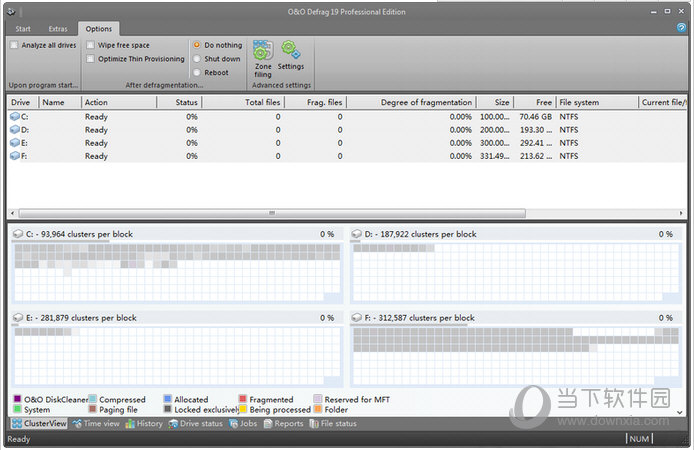Click the drive list horizontal scrollbar thumb

[x=272, y=213]
